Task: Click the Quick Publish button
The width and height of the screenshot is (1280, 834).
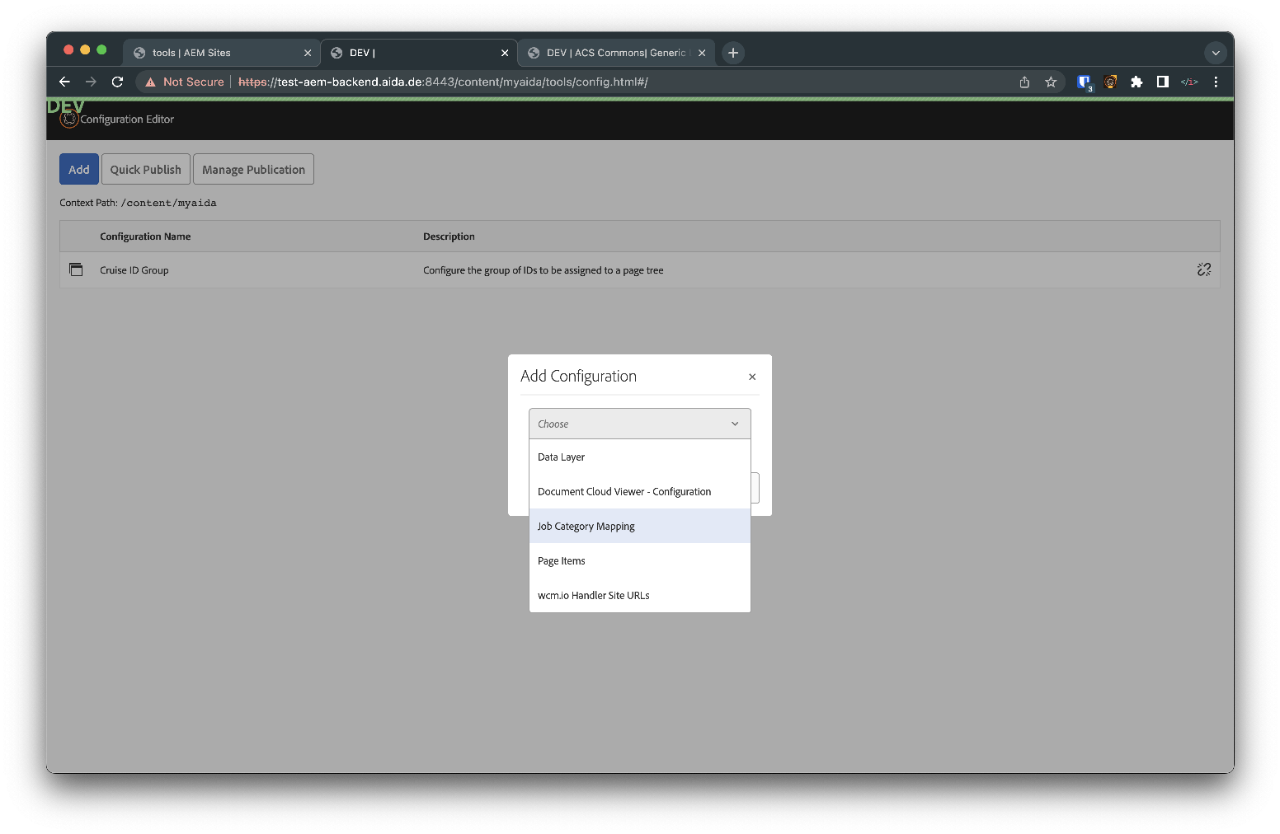Action: point(145,169)
